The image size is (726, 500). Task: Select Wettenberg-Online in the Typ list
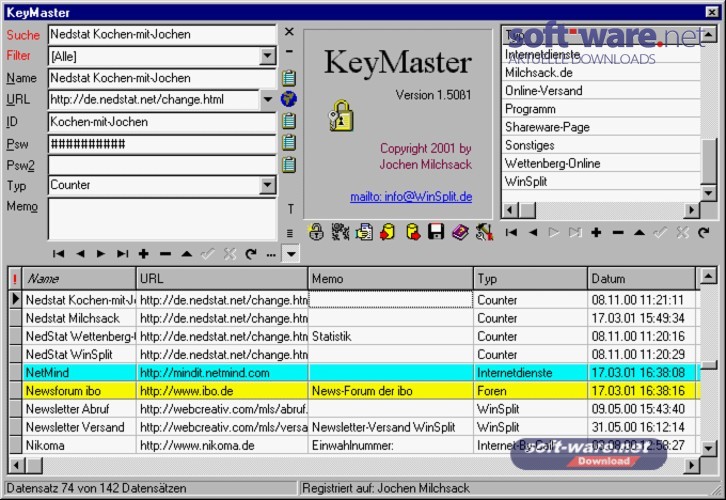(x=601, y=163)
